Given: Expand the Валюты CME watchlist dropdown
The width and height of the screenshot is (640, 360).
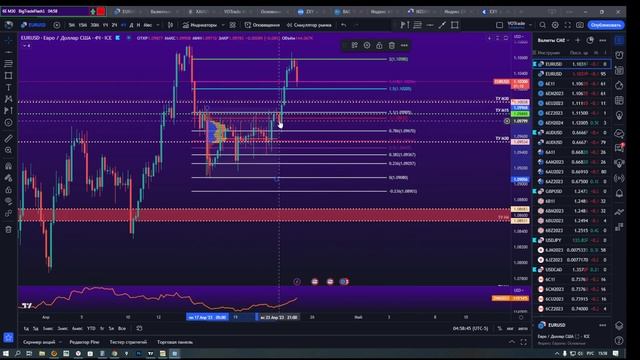Looking at the screenshot, I should (553, 40).
